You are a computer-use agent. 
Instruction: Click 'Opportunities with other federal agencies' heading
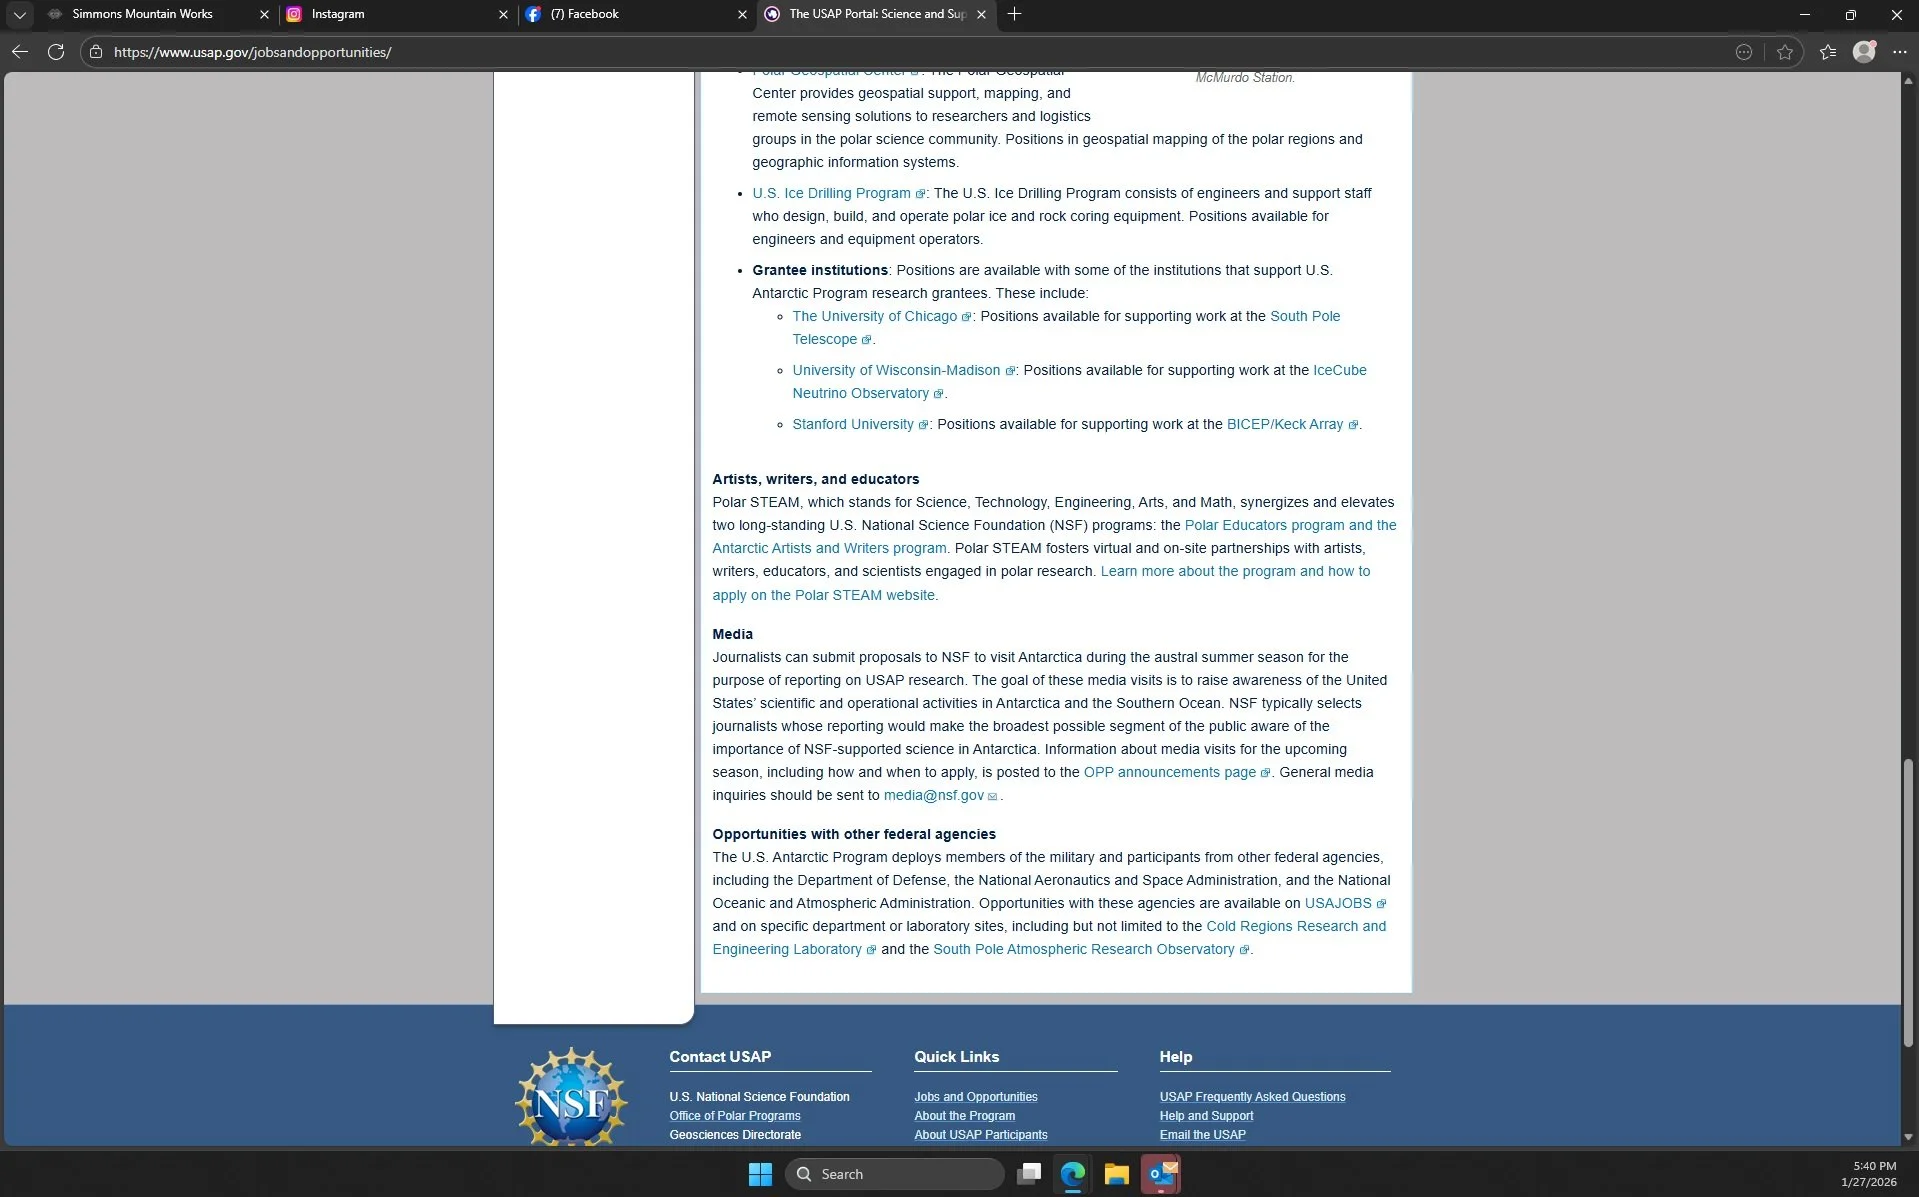click(x=854, y=834)
